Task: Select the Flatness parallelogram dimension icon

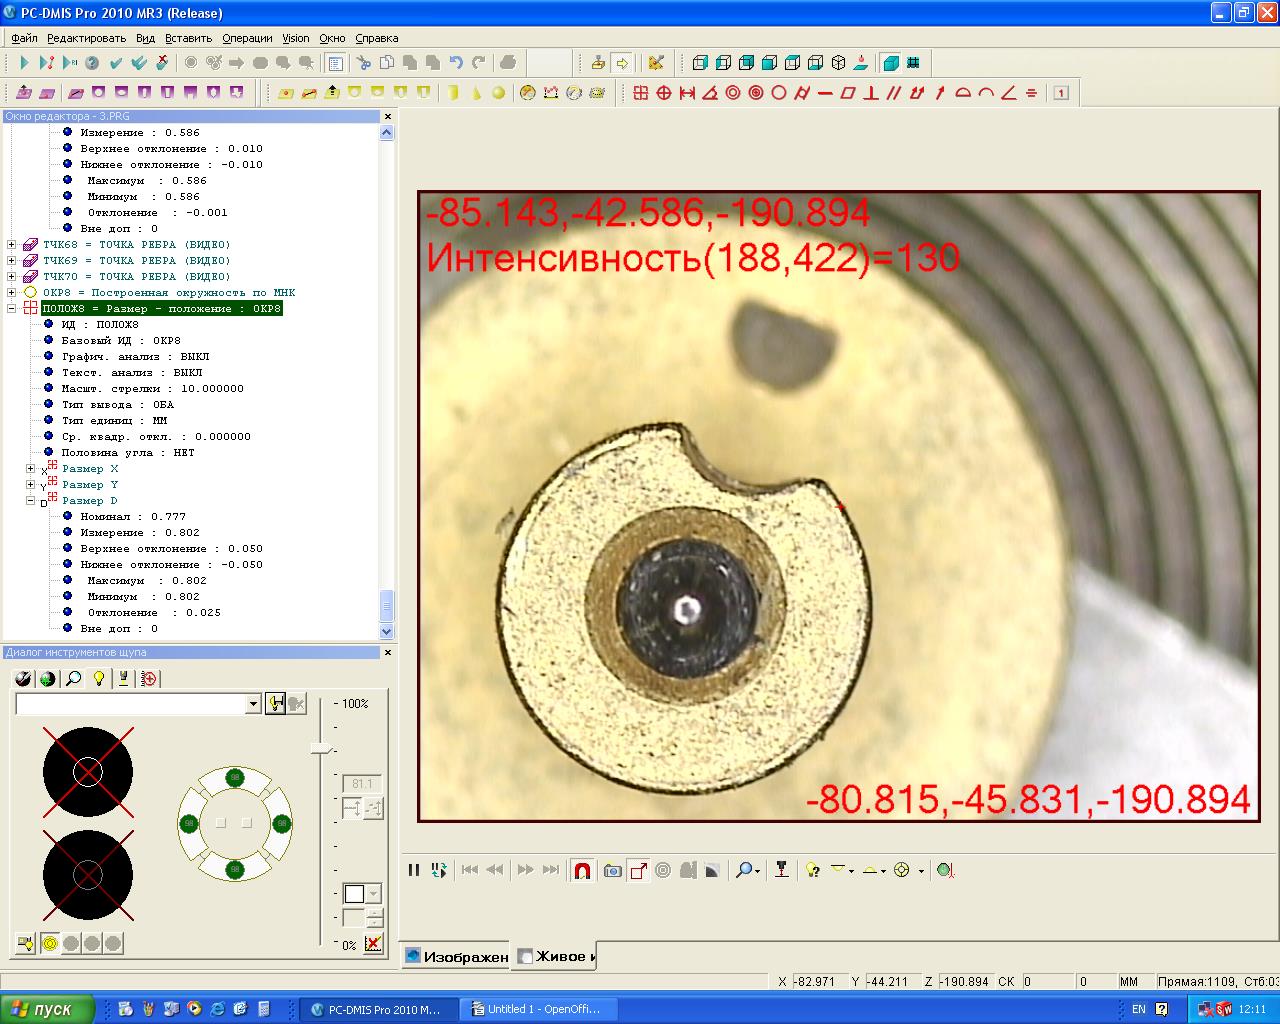Action: click(x=848, y=93)
